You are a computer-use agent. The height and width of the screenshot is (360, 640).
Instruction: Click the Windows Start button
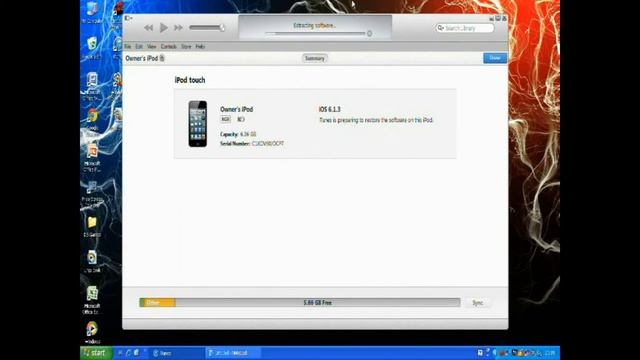point(96,353)
